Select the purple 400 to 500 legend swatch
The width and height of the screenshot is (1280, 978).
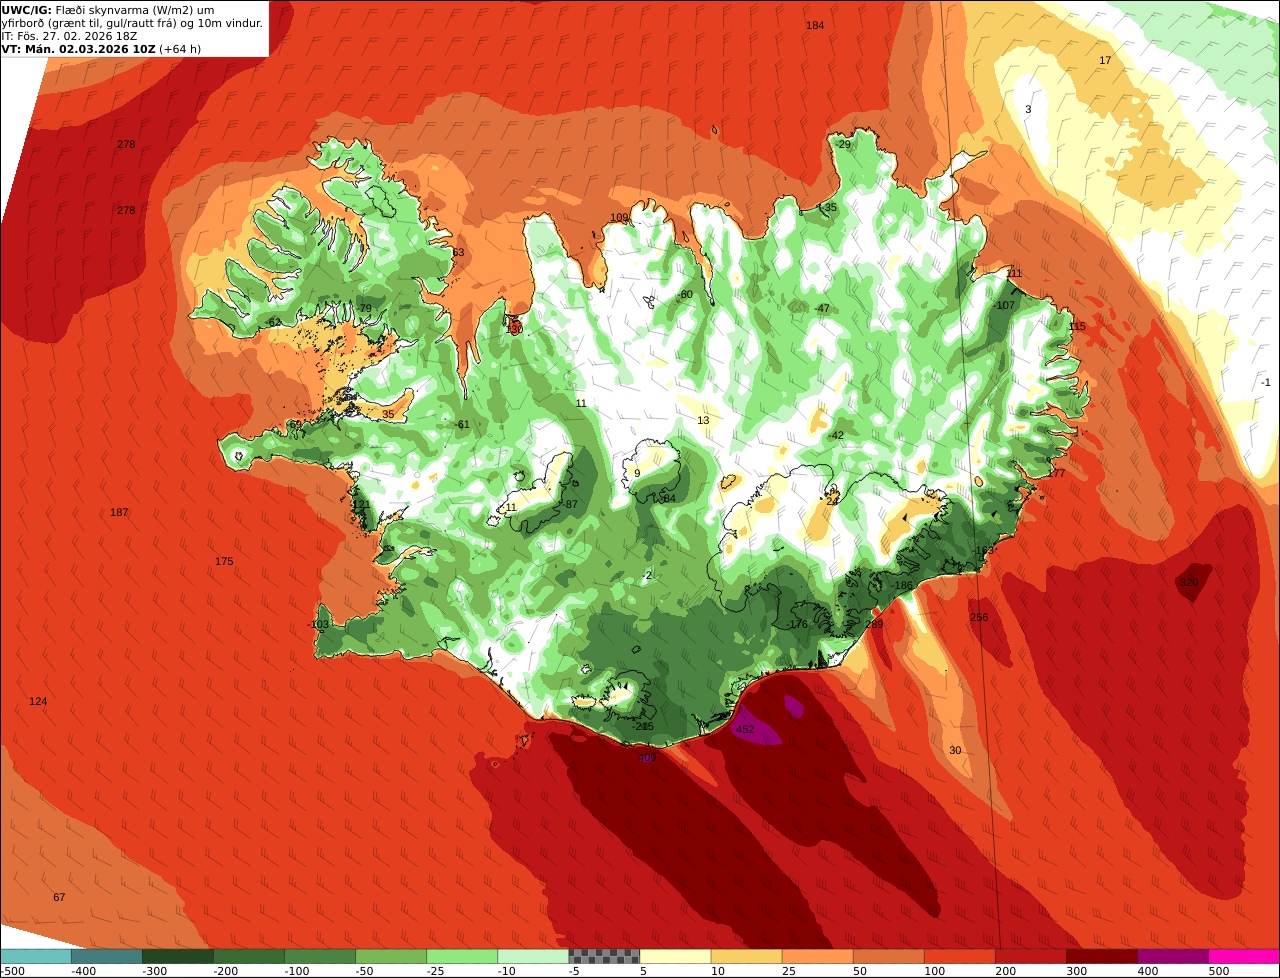click(1173, 956)
